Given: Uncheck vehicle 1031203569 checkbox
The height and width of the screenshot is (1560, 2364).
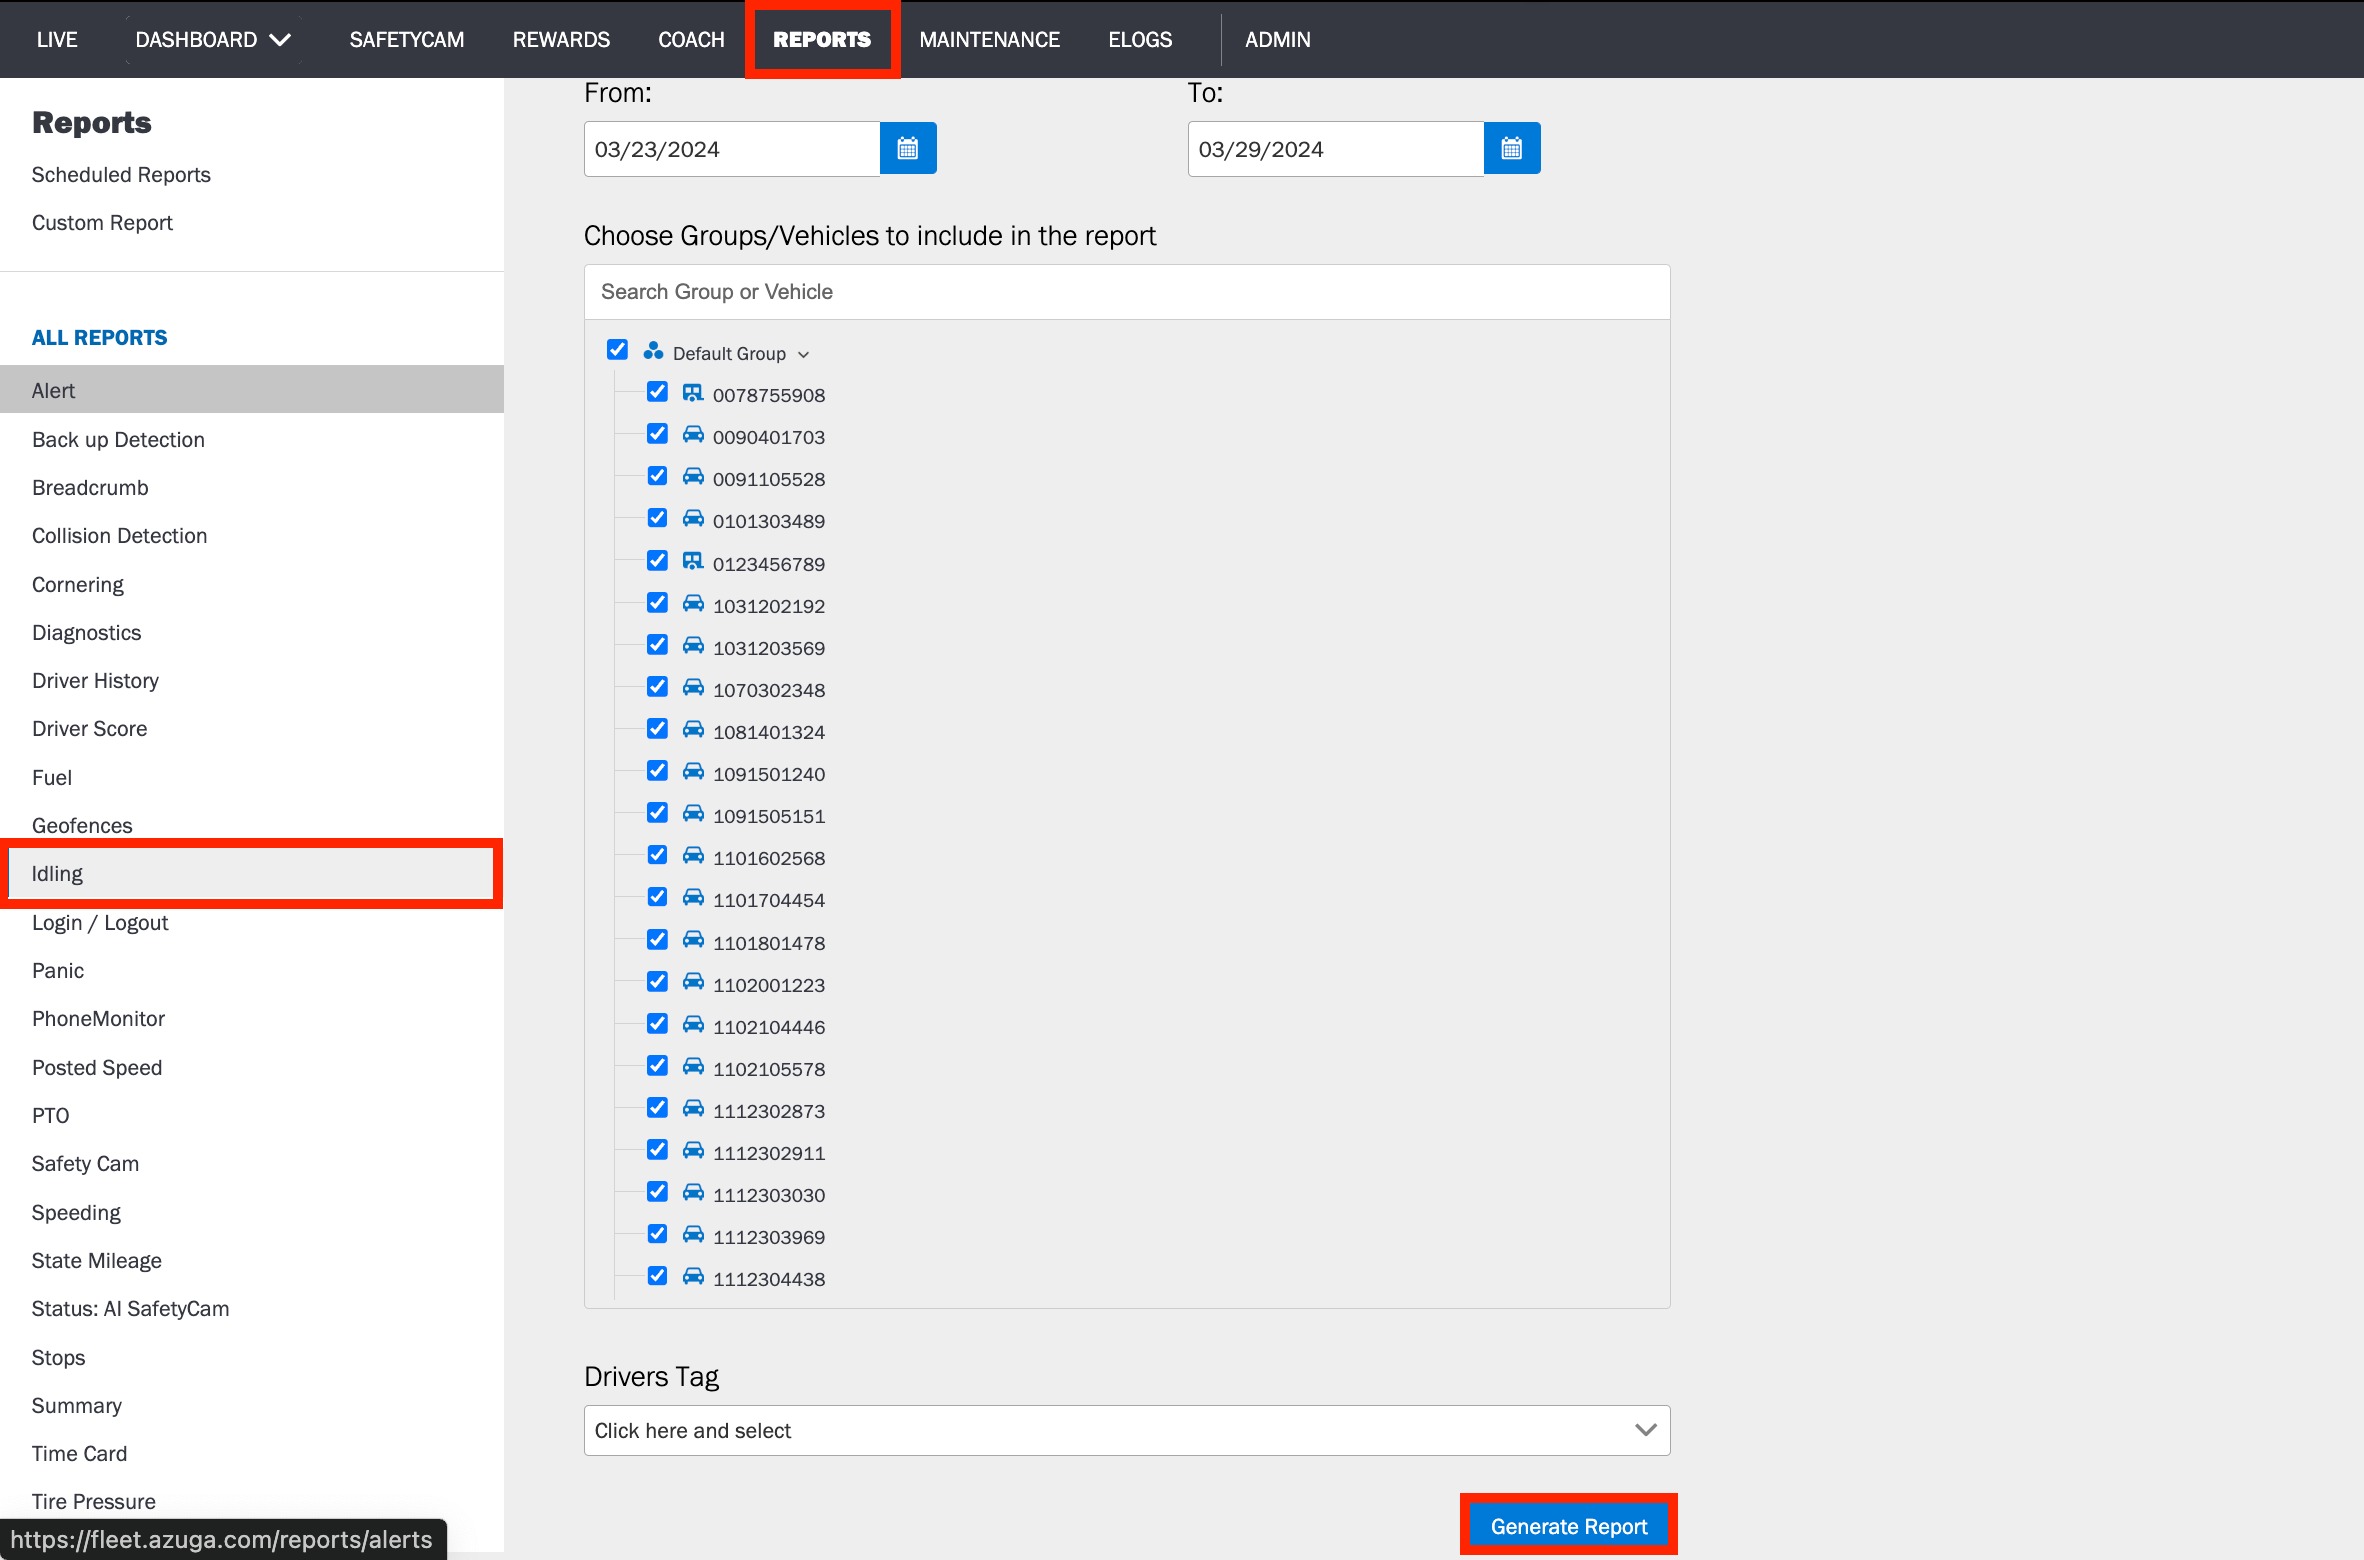Looking at the screenshot, I should 657,645.
